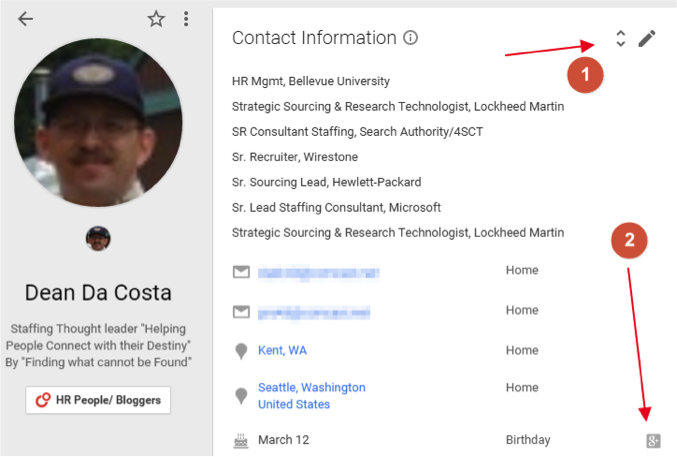The width and height of the screenshot is (677, 457).
Task: Star this contact
Action: tap(156, 19)
